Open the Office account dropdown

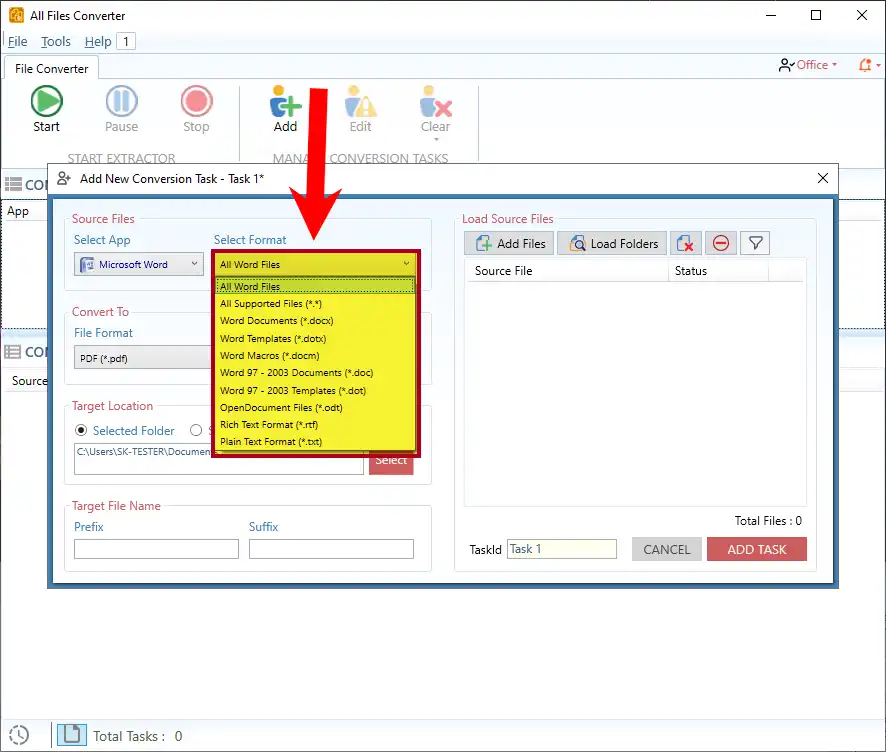808,65
